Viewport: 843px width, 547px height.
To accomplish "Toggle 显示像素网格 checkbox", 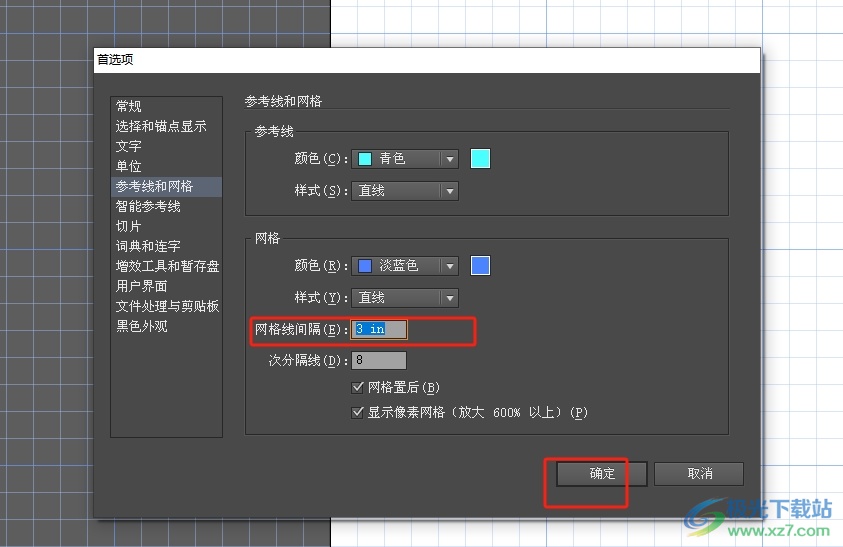I will point(357,412).
